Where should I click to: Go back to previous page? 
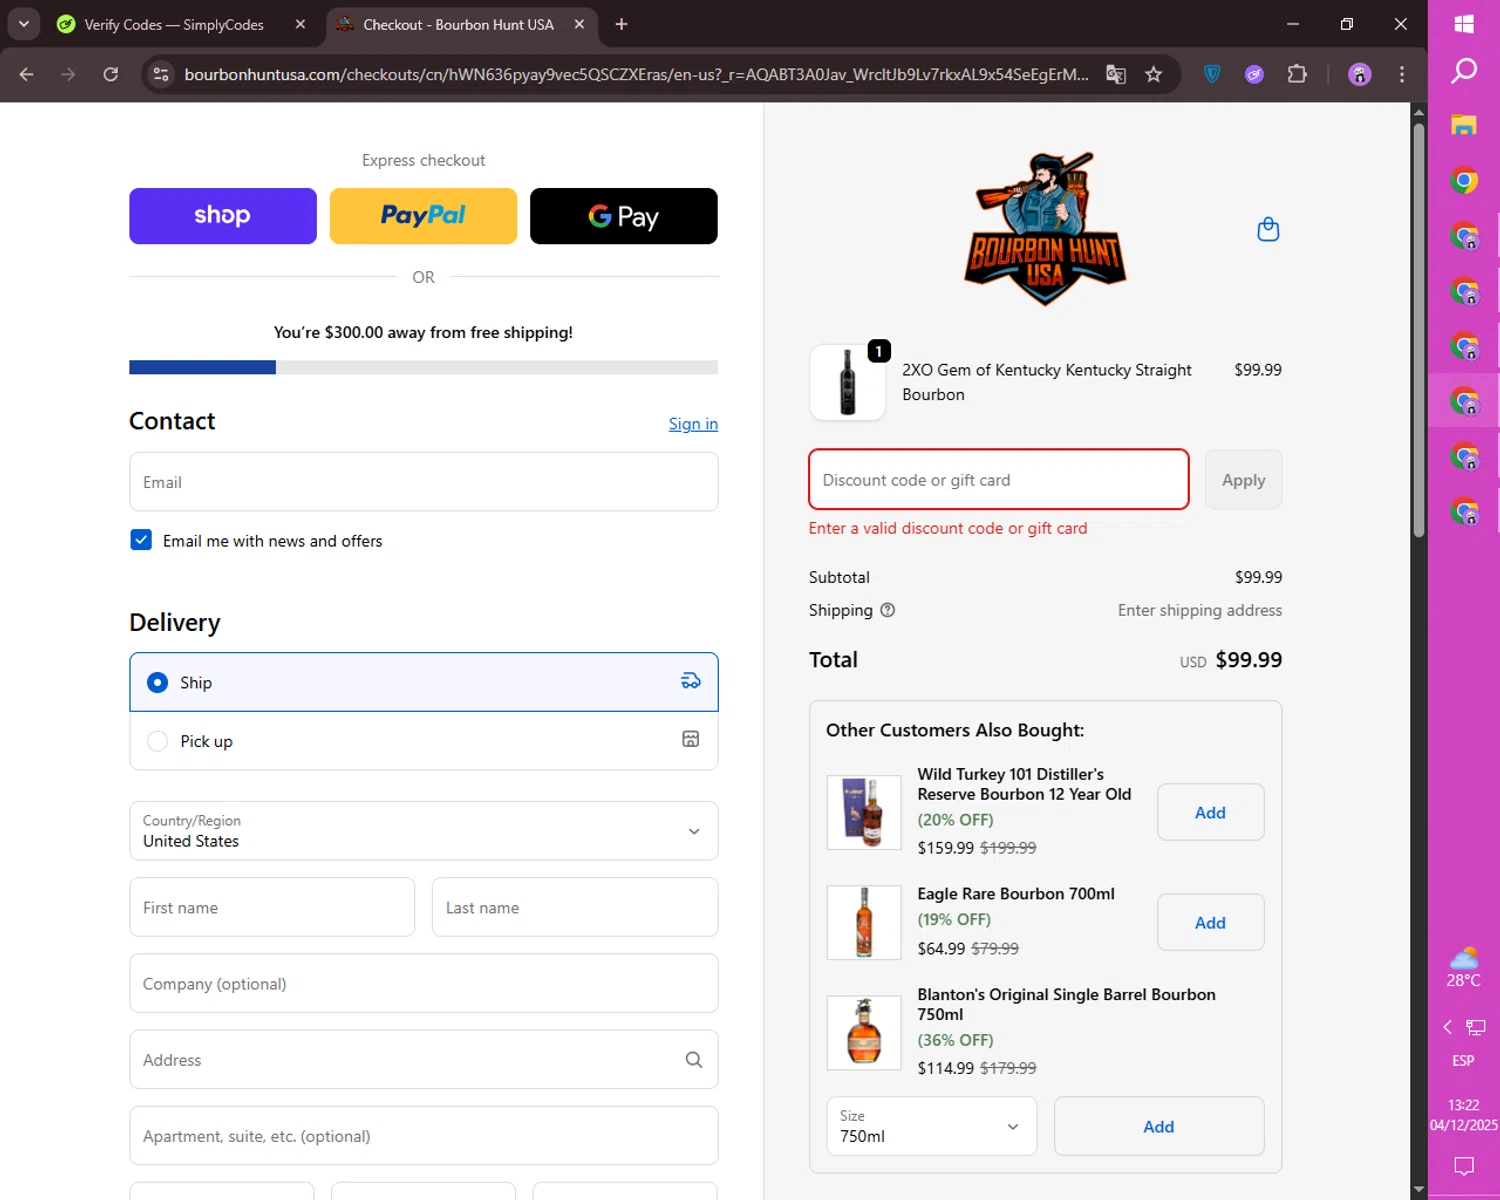27,74
